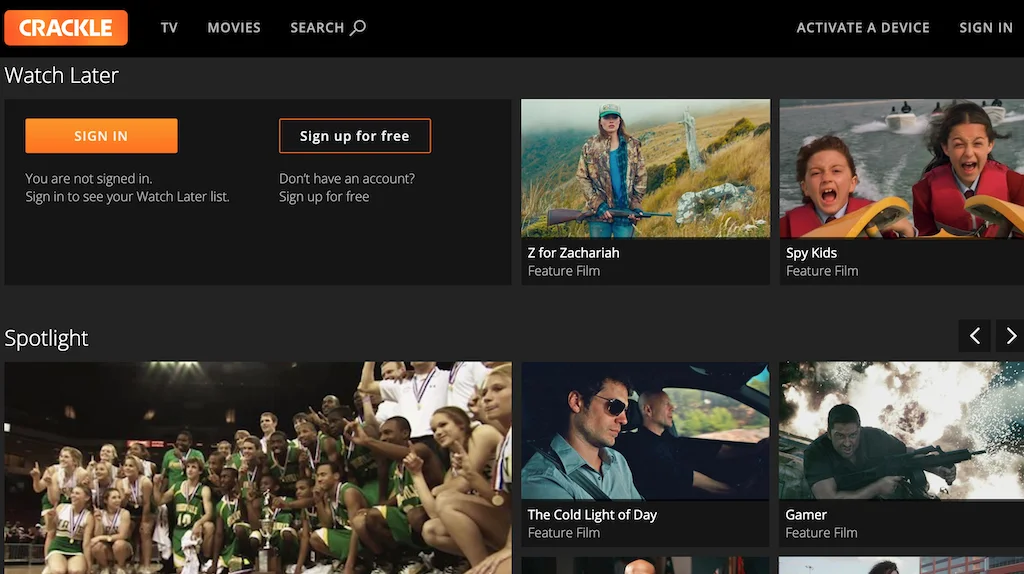The width and height of the screenshot is (1024, 574).
Task: Click the Spy Kids title text
Action: [811, 253]
